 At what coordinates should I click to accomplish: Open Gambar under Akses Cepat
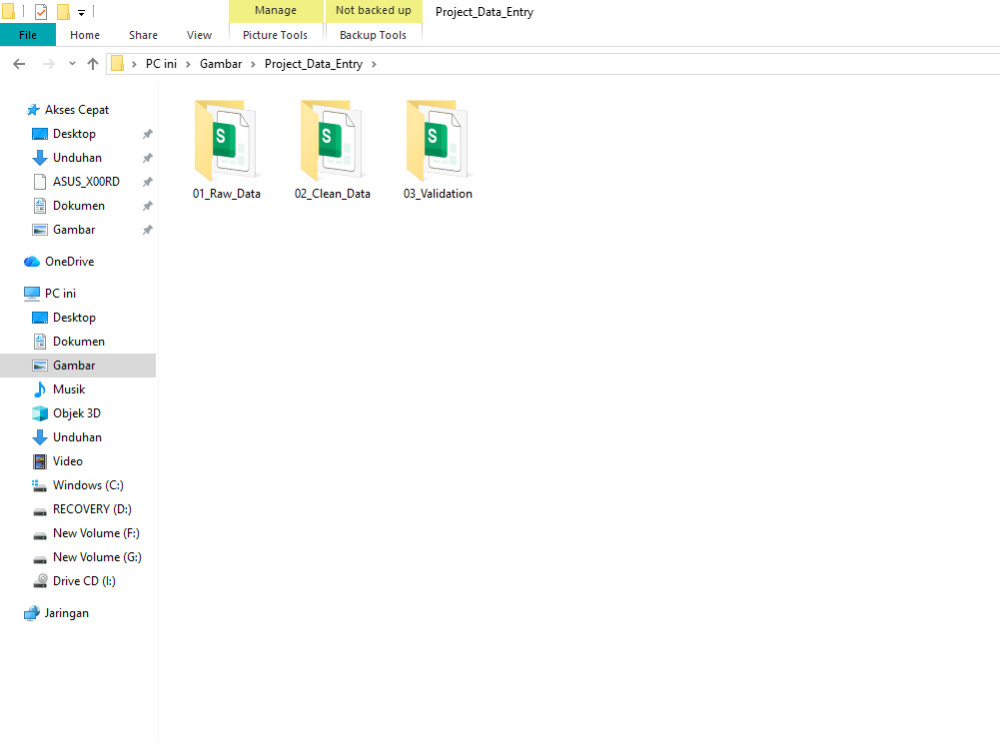(74, 230)
